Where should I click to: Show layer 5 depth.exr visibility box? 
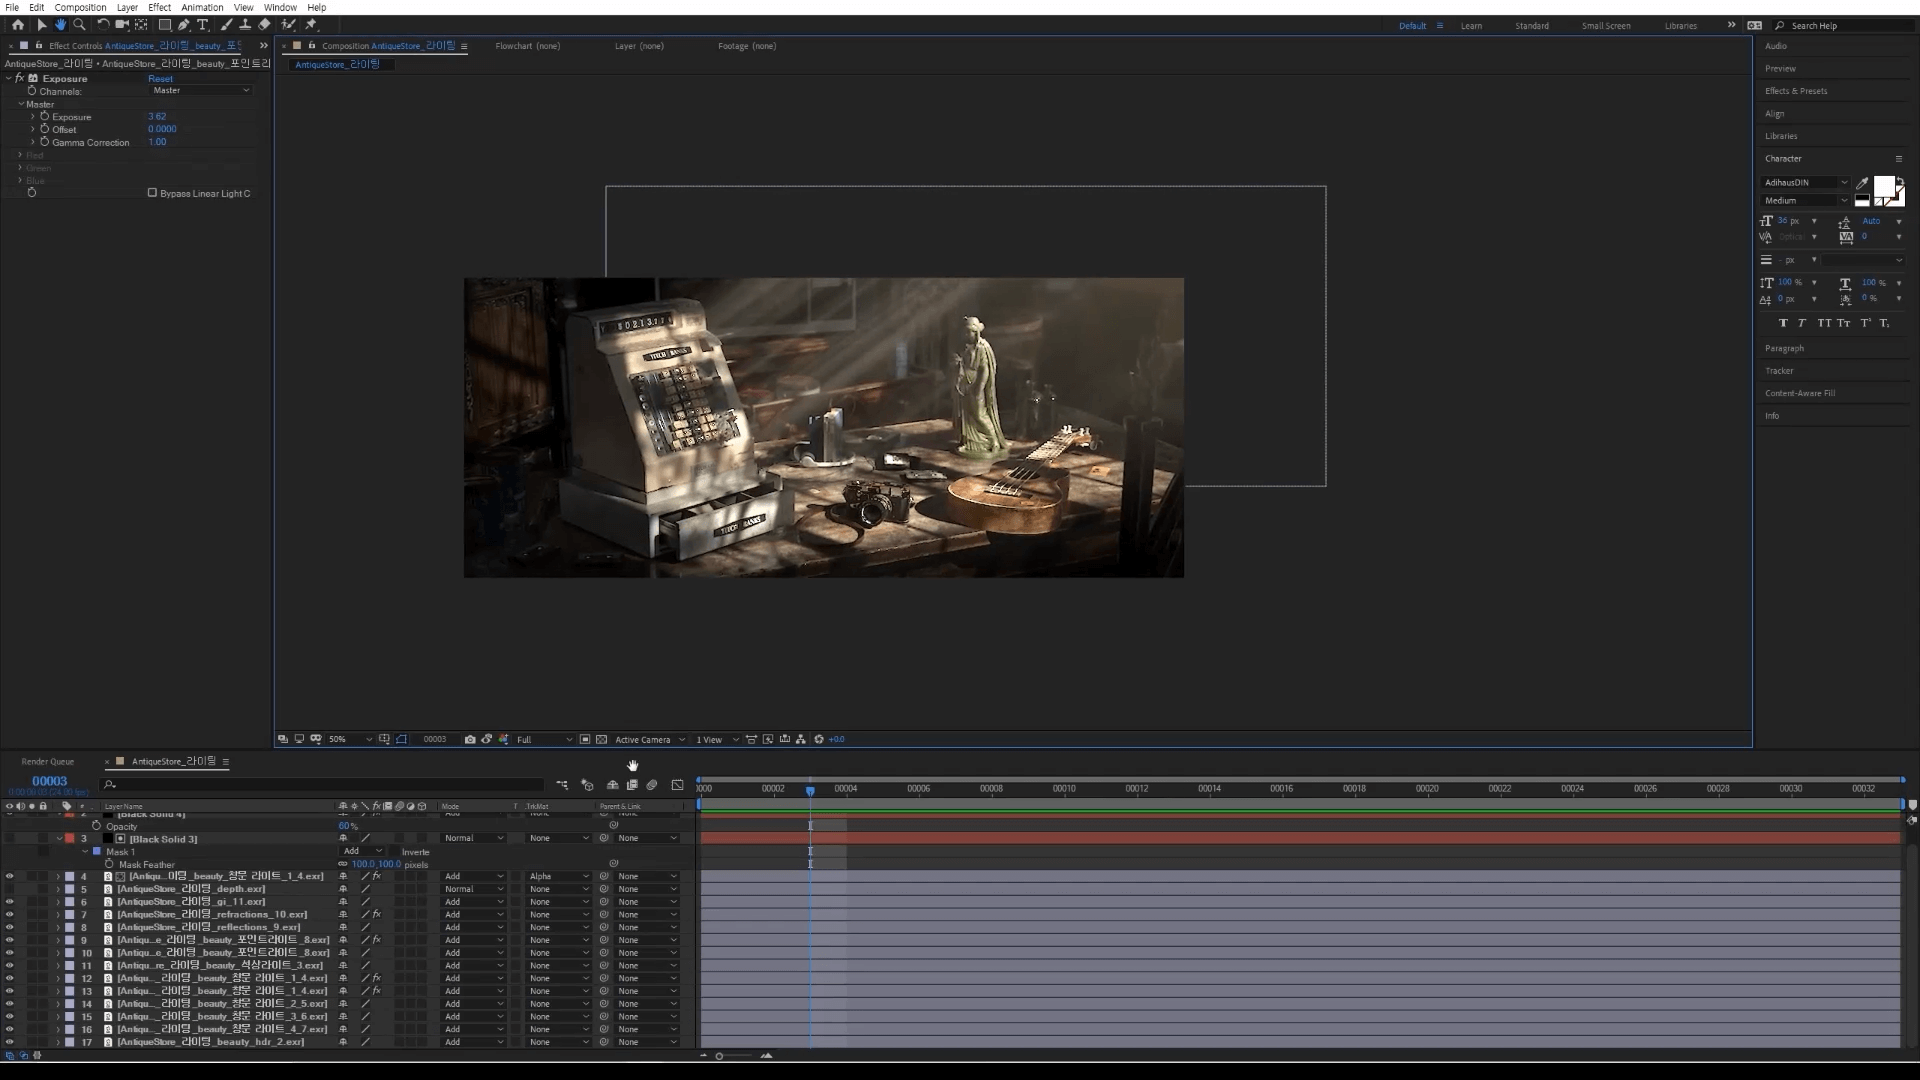[x=10, y=889]
